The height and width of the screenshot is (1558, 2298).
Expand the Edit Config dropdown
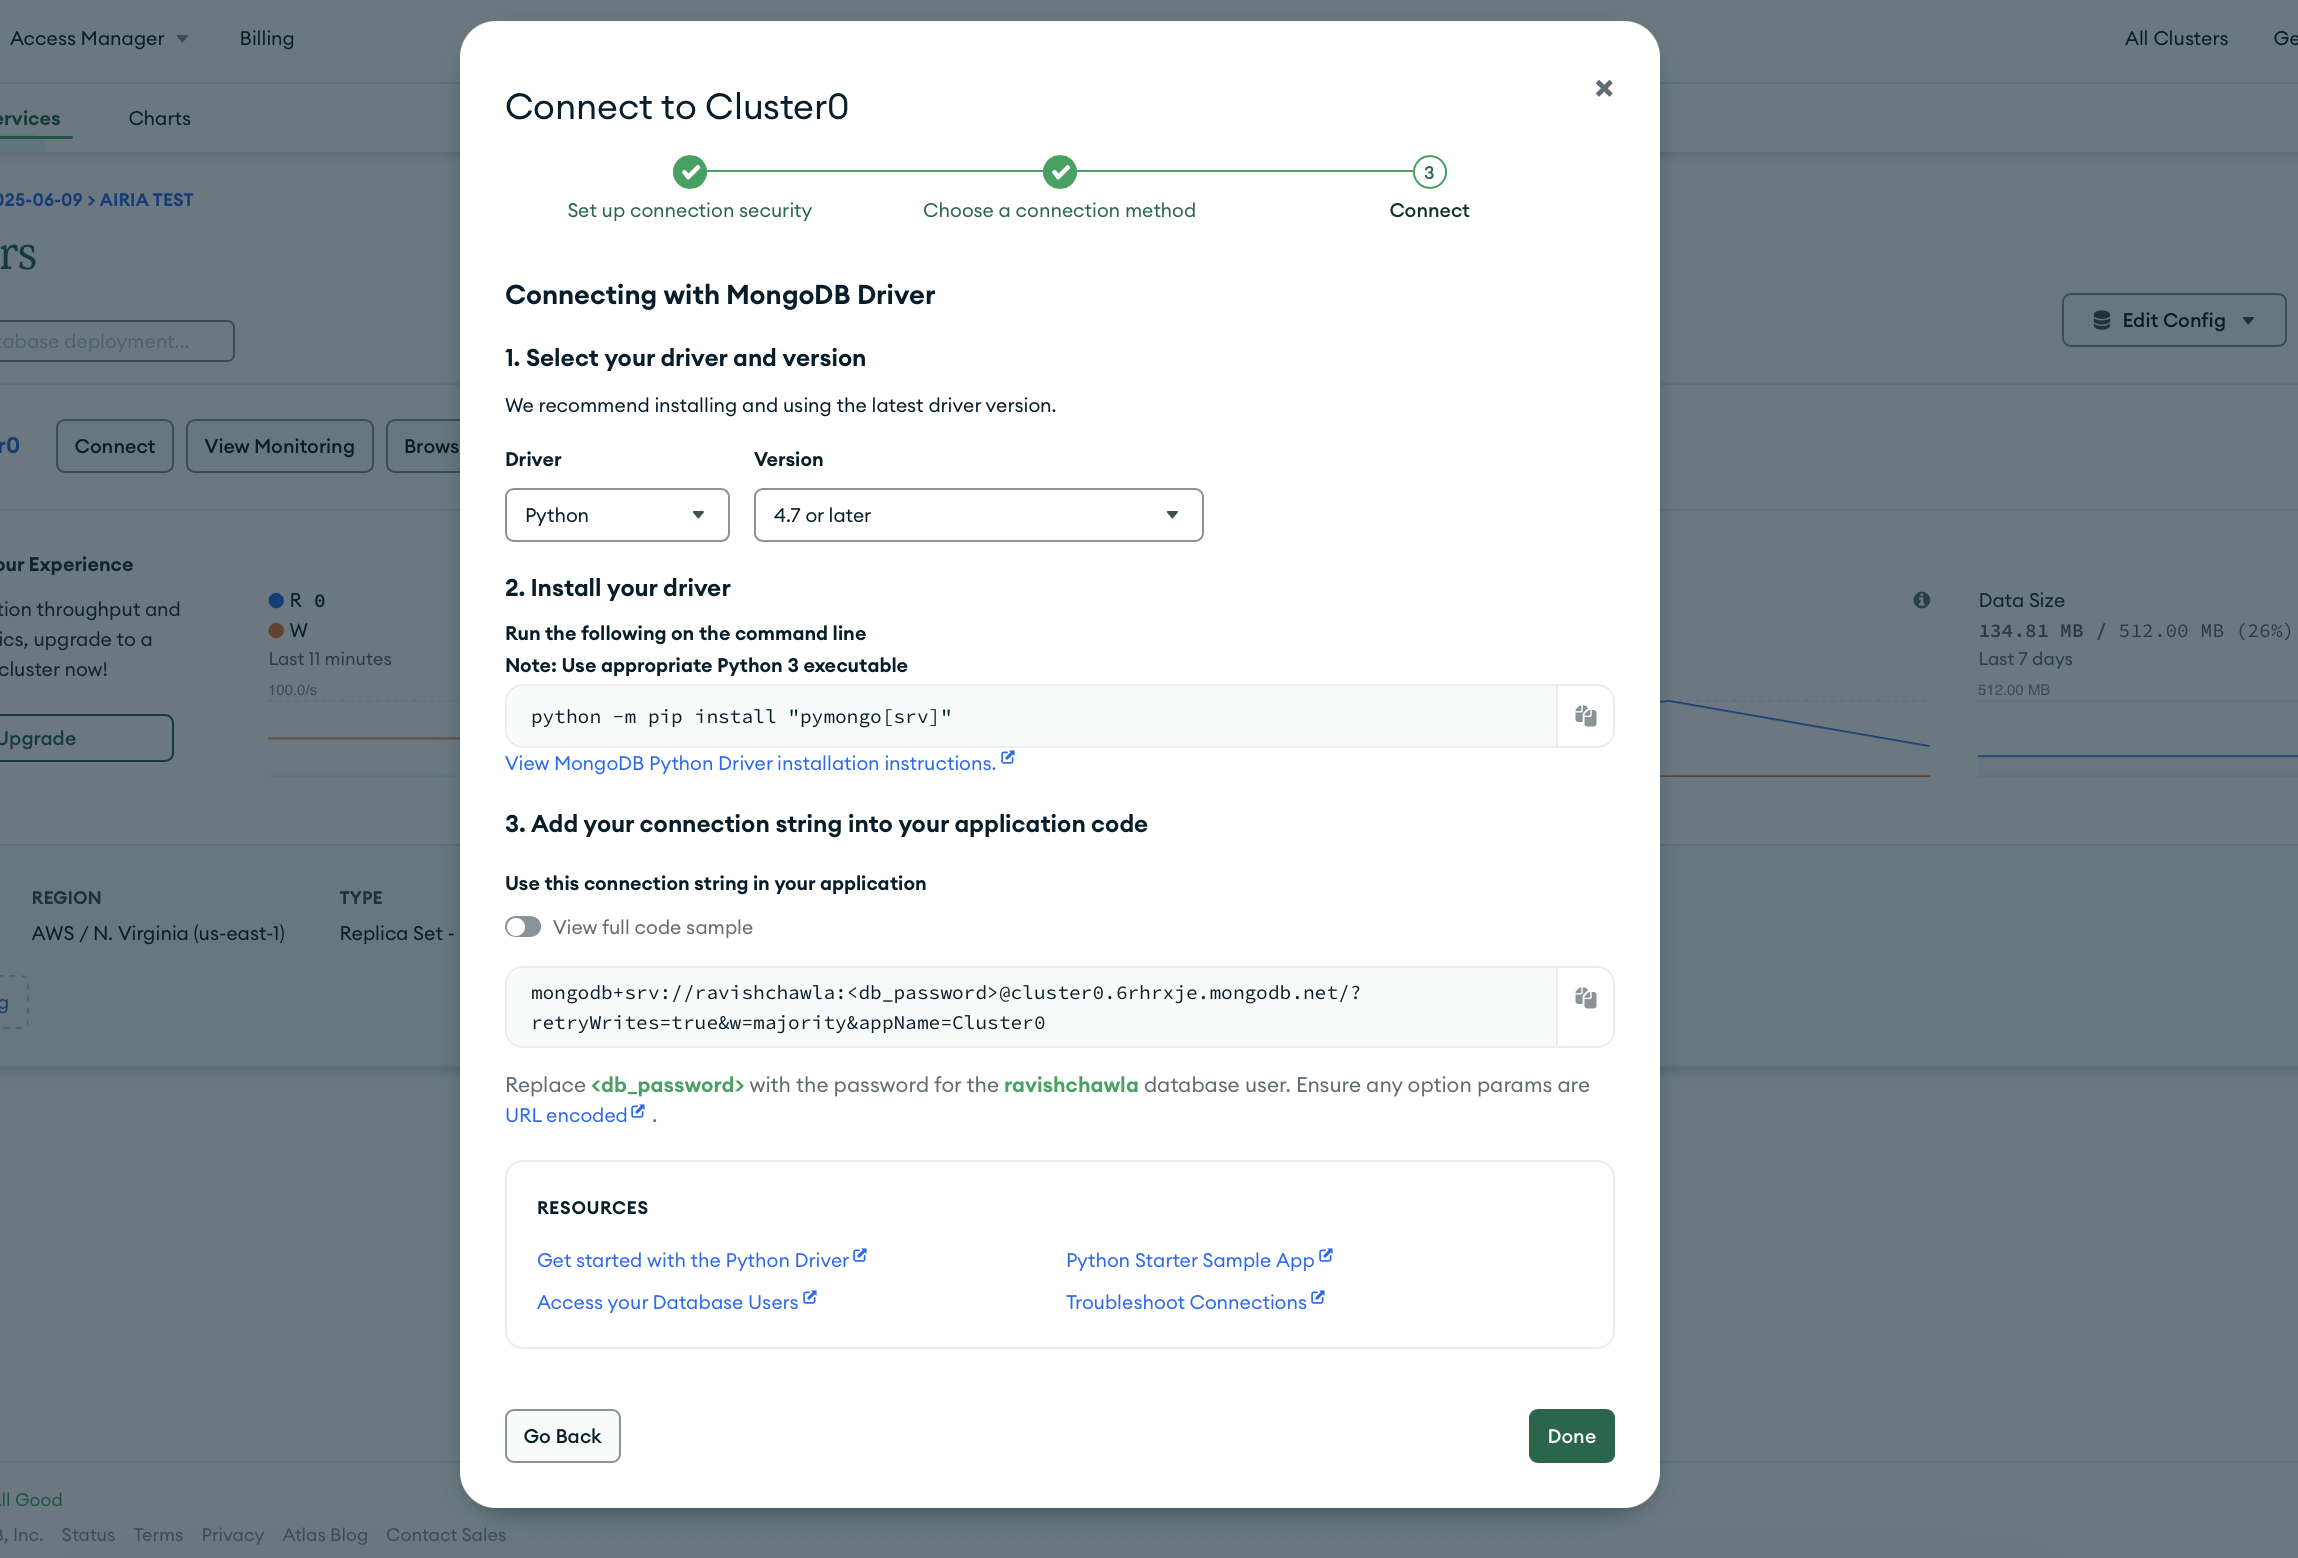(x=2174, y=320)
